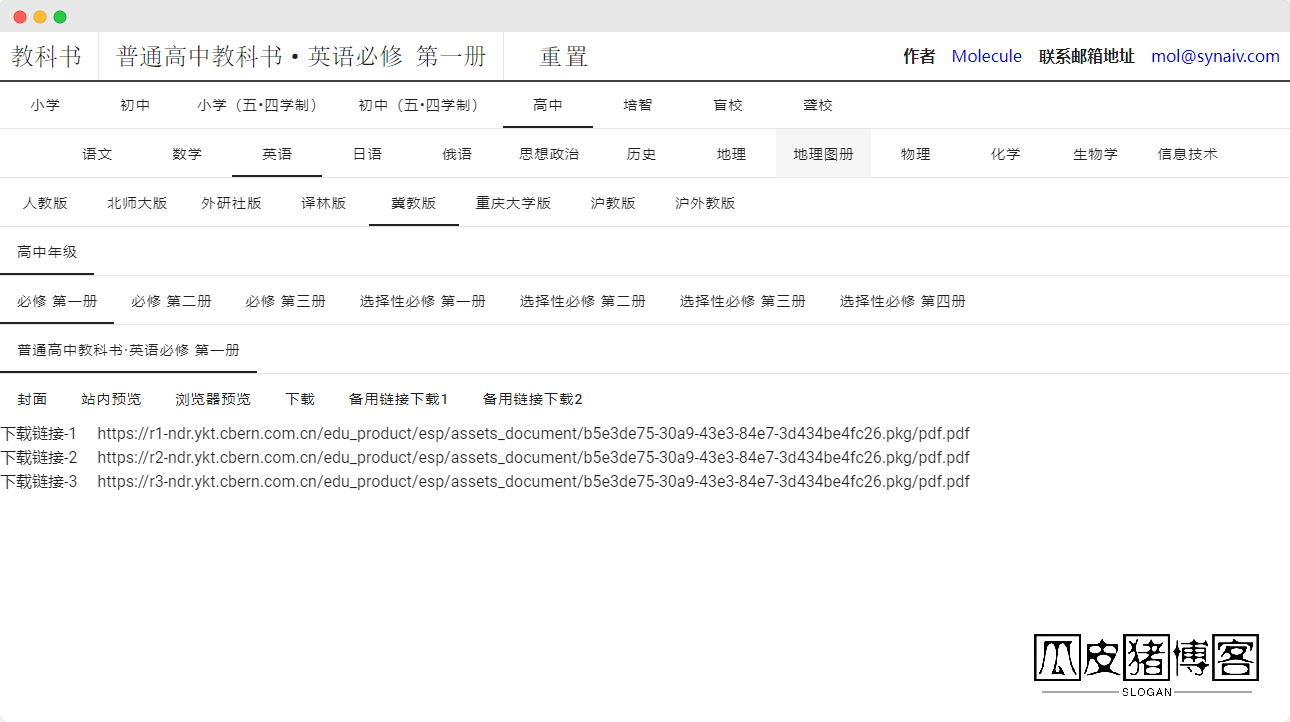Open 浏览器预览 browser preview
The height and width of the screenshot is (722, 1290).
pyautogui.click(x=213, y=399)
